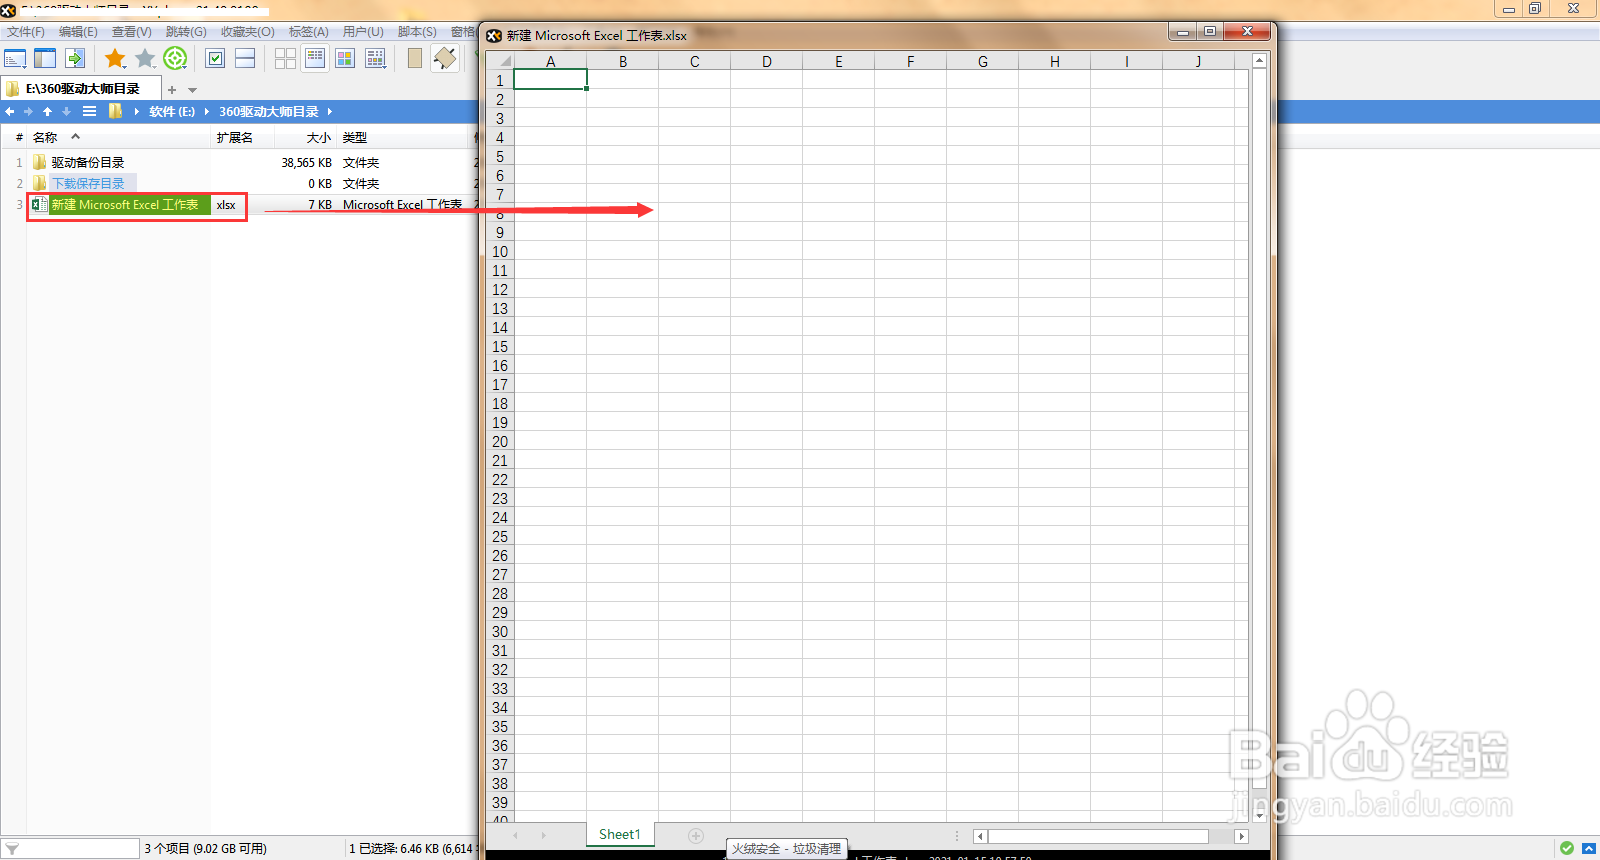Select the Sheet1 tab in the preview

pos(620,834)
